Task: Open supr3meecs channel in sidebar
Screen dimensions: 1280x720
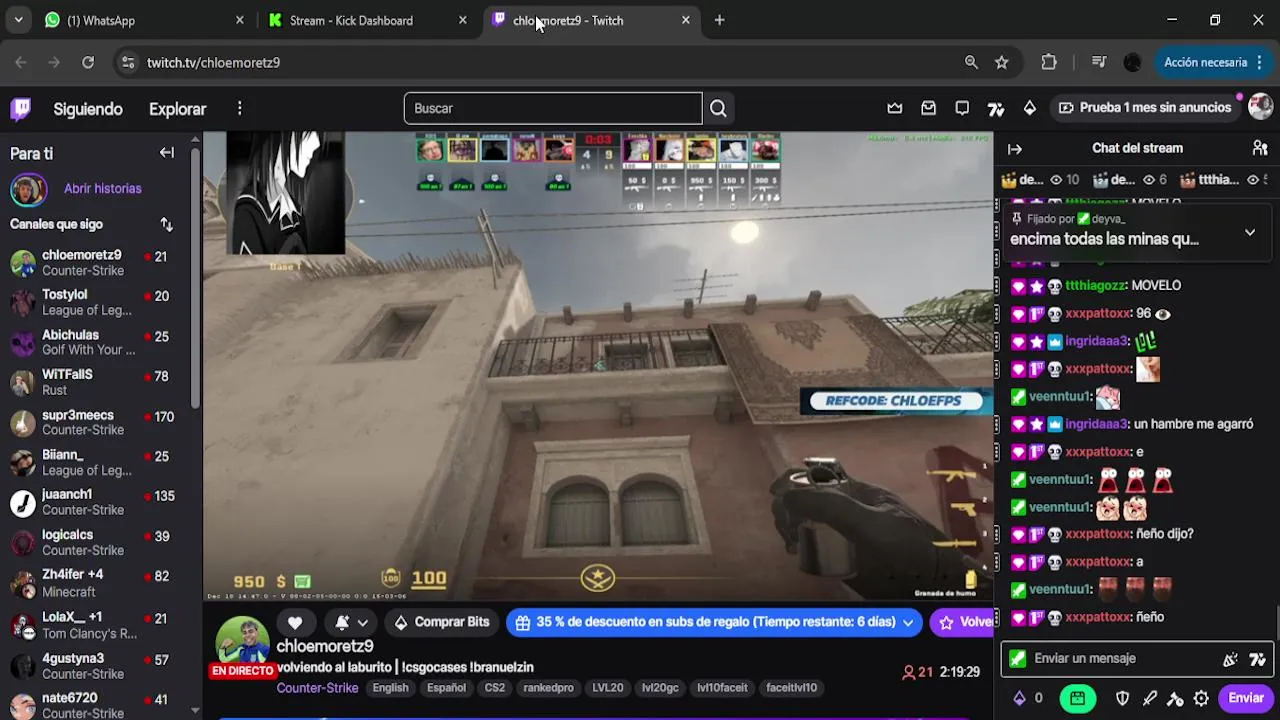Action: (x=96, y=422)
